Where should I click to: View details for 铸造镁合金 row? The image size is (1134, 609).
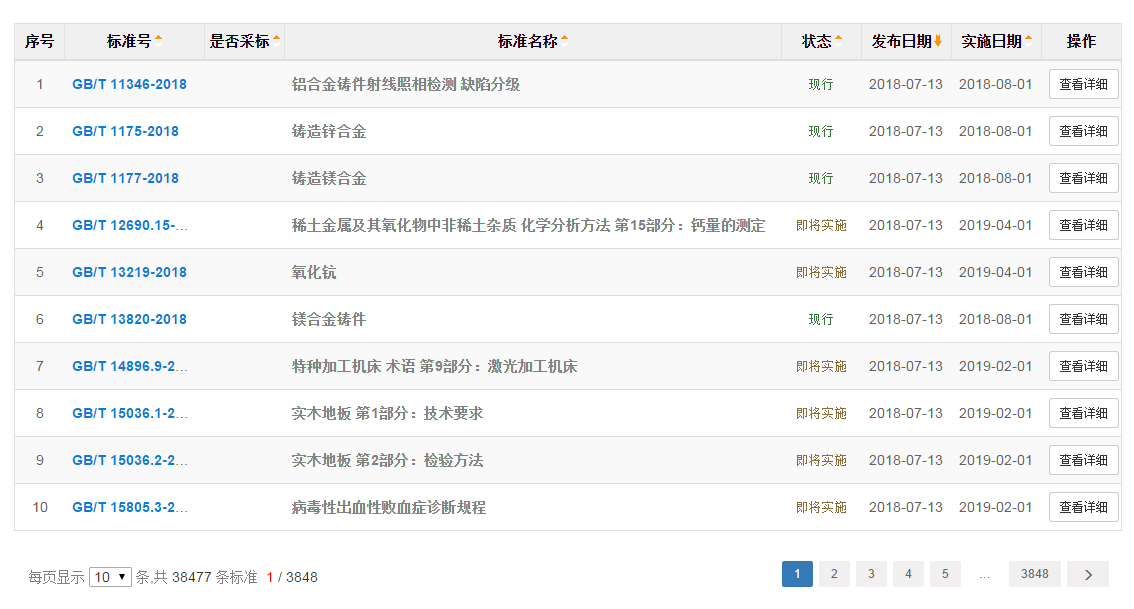click(1083, 178)
